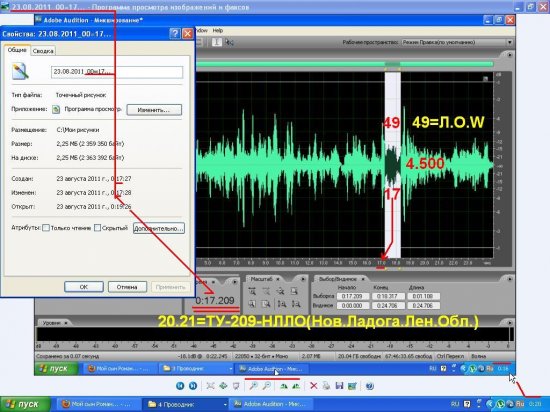
Task: Enable the Только чтение checkbox
Action: point(46,228)
